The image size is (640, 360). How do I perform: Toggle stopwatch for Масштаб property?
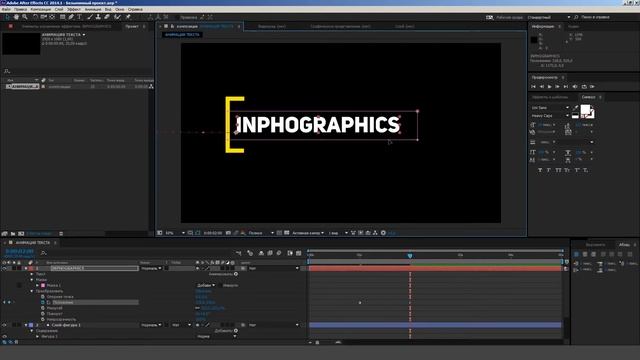coord(43,308)
